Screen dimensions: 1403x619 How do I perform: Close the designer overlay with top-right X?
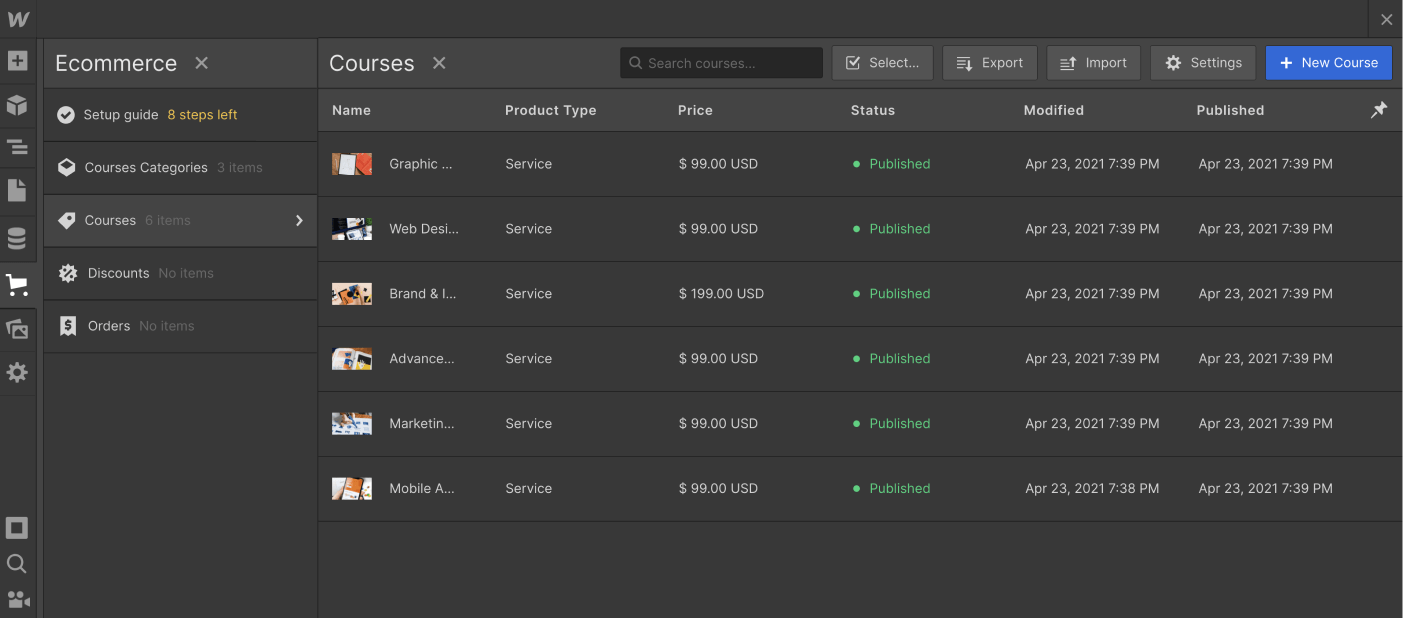click(x=1386, y=20)
